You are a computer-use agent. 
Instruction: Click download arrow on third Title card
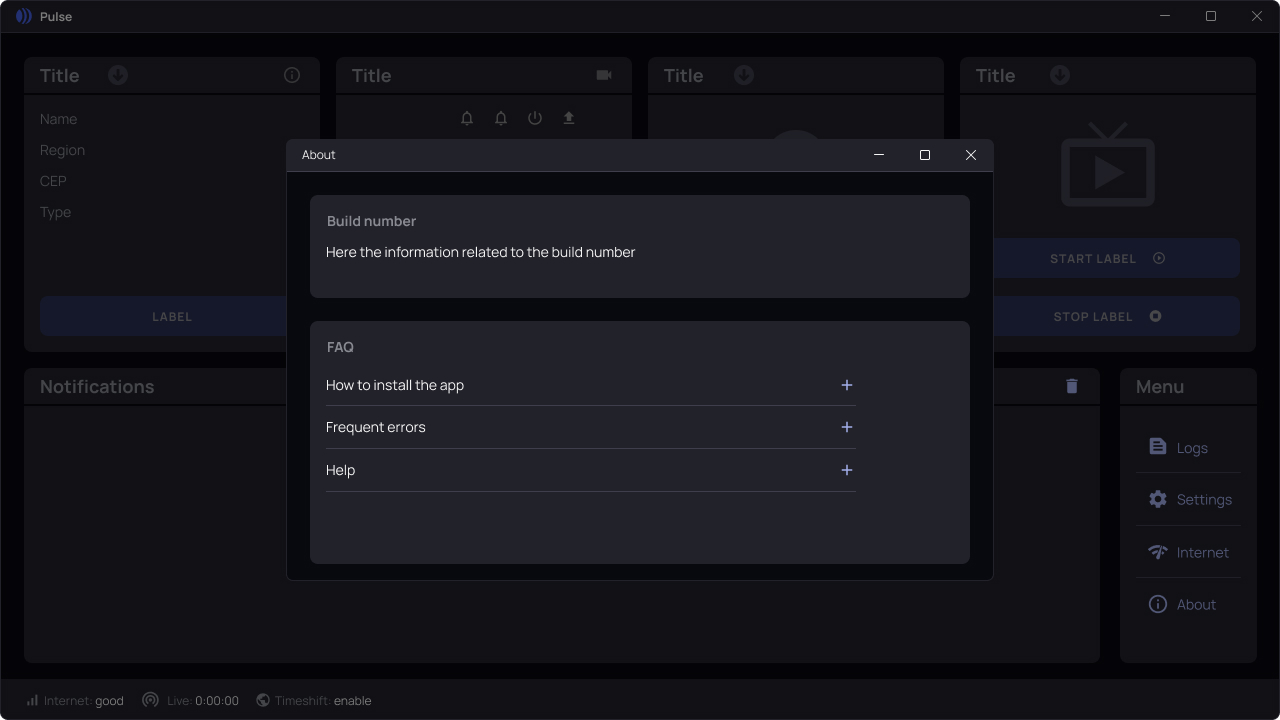744,75
